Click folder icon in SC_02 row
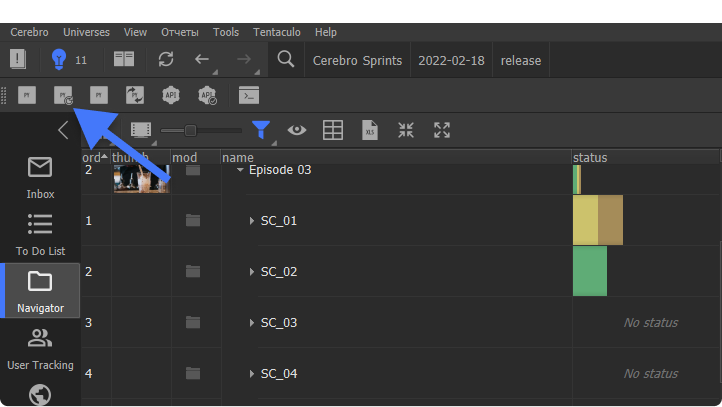The image size is (722, 407). pos(193,272)
